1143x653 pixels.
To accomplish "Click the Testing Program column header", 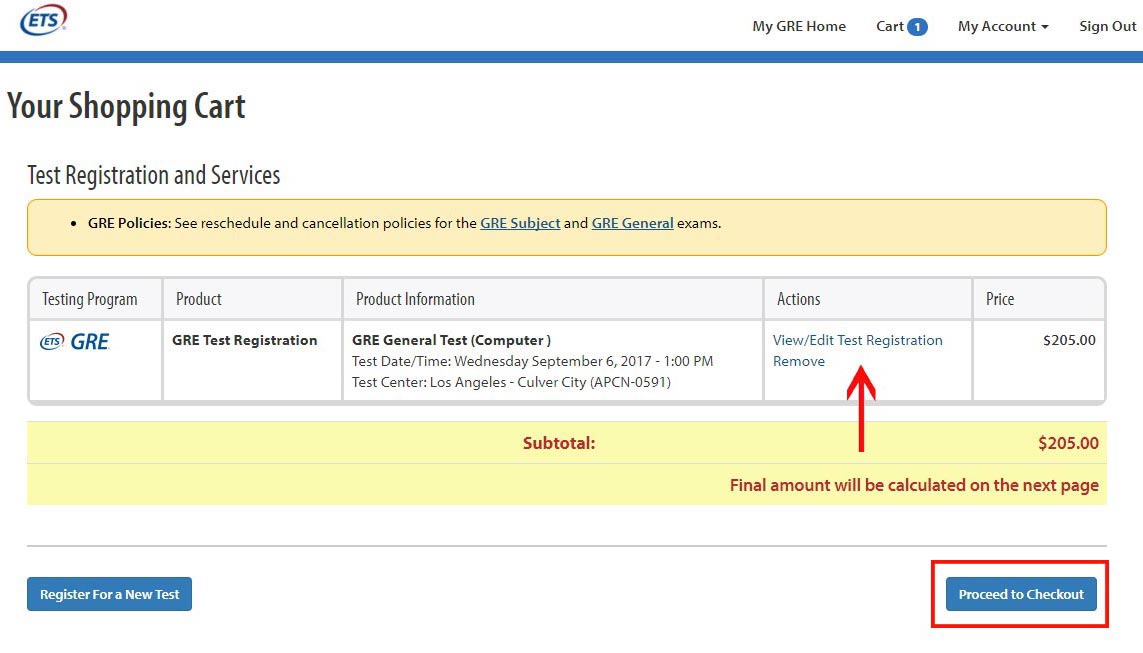I will click(89, 299).
